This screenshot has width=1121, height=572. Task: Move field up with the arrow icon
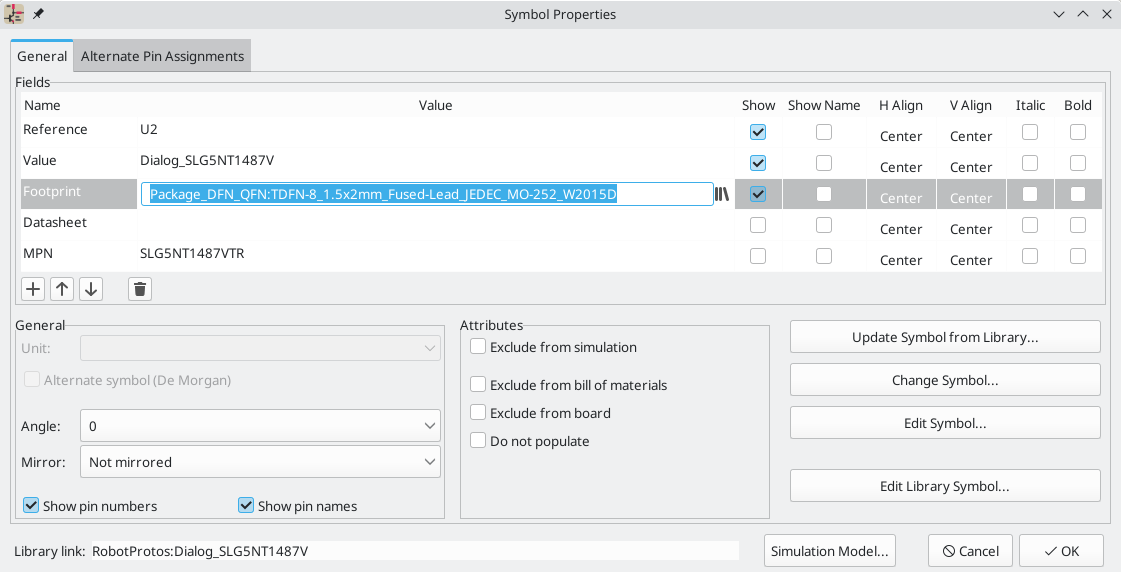(x=62, y=289)
